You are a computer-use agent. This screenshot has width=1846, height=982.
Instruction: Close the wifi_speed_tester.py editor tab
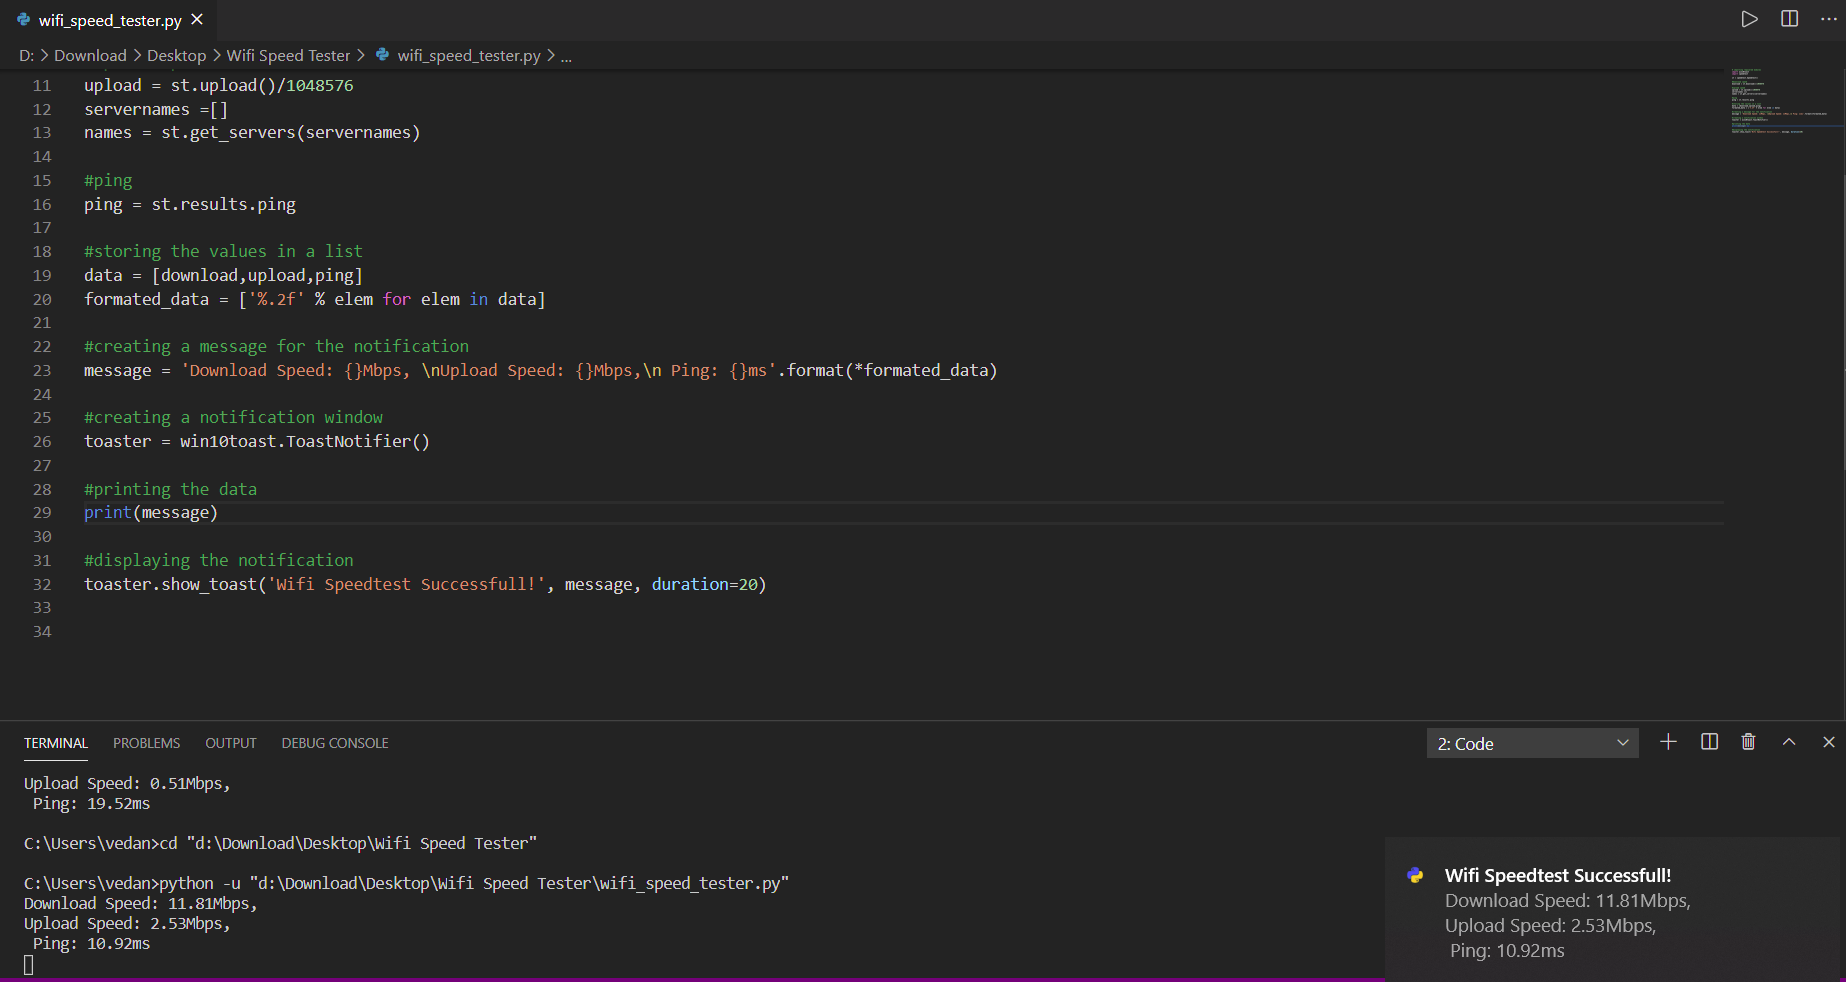(x=197, y=20)
